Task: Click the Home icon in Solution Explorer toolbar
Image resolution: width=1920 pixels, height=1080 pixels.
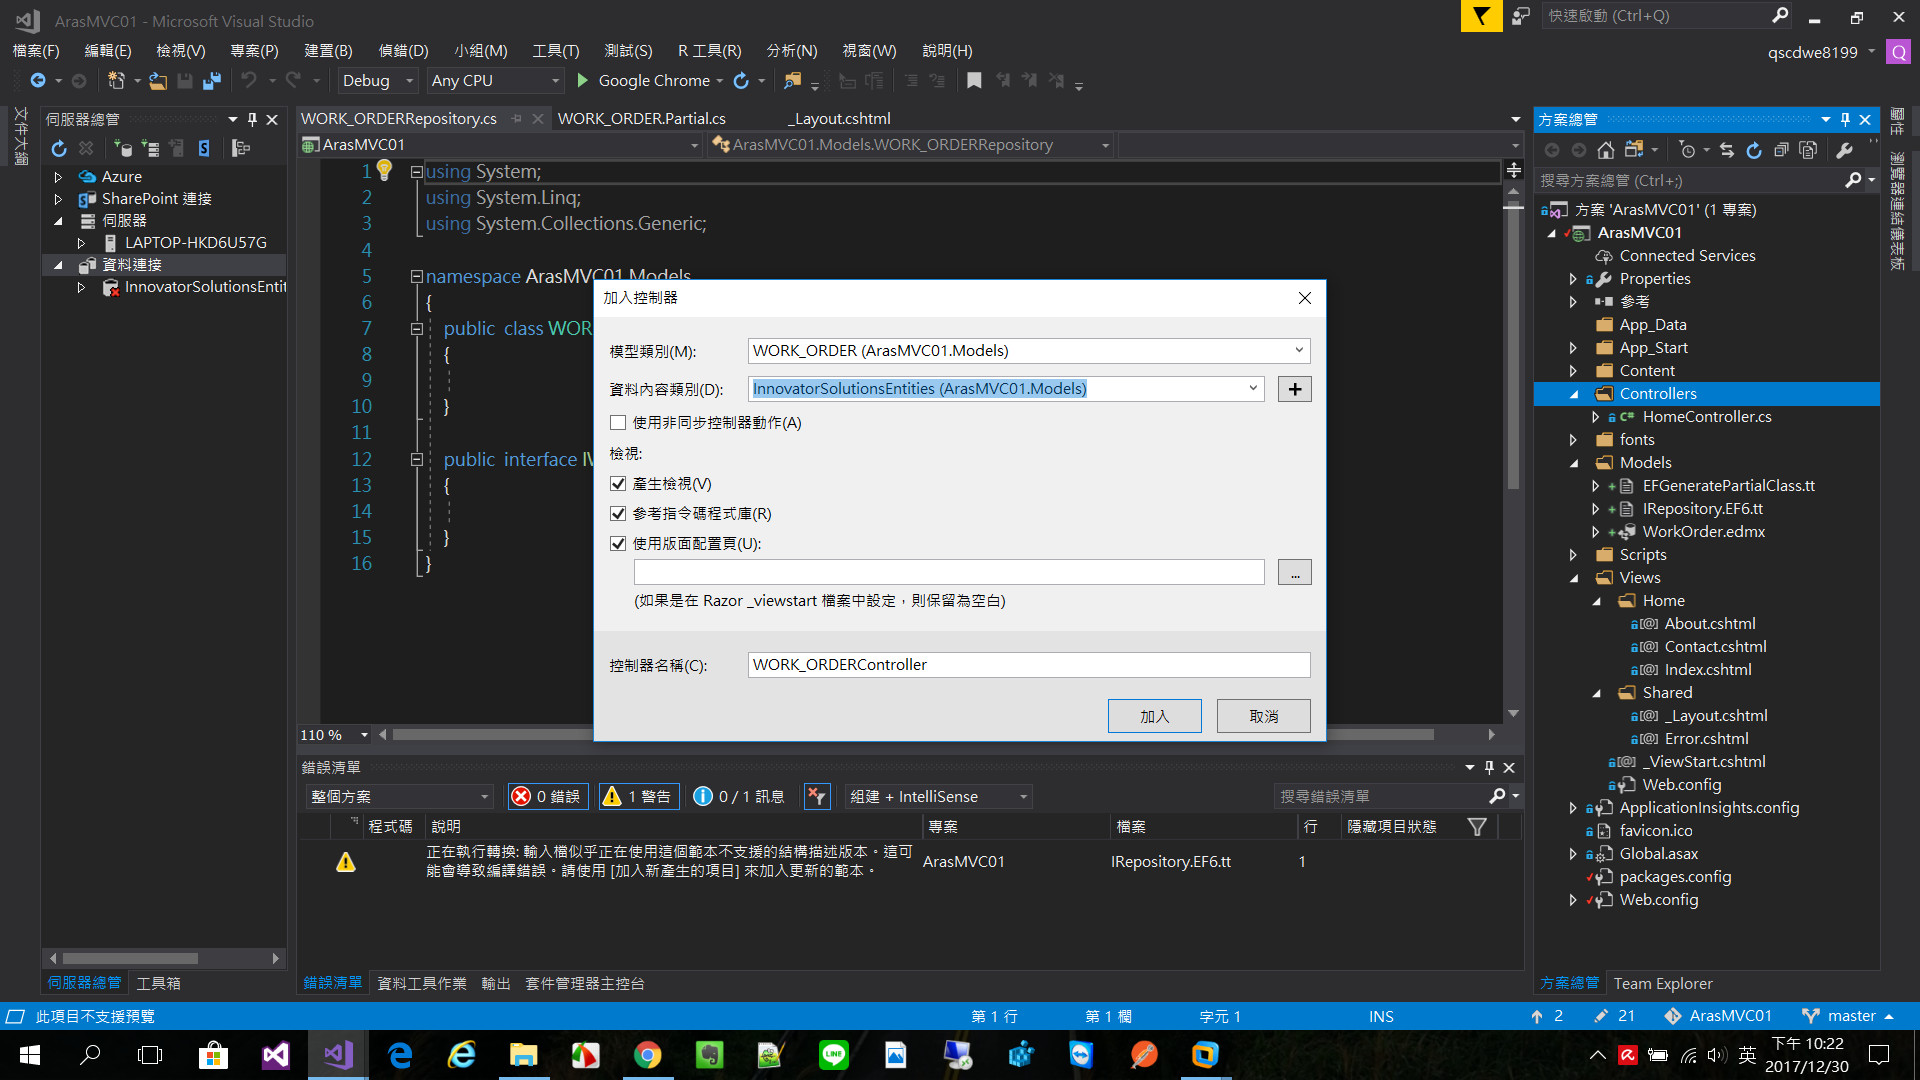Action: point(1605,150)
